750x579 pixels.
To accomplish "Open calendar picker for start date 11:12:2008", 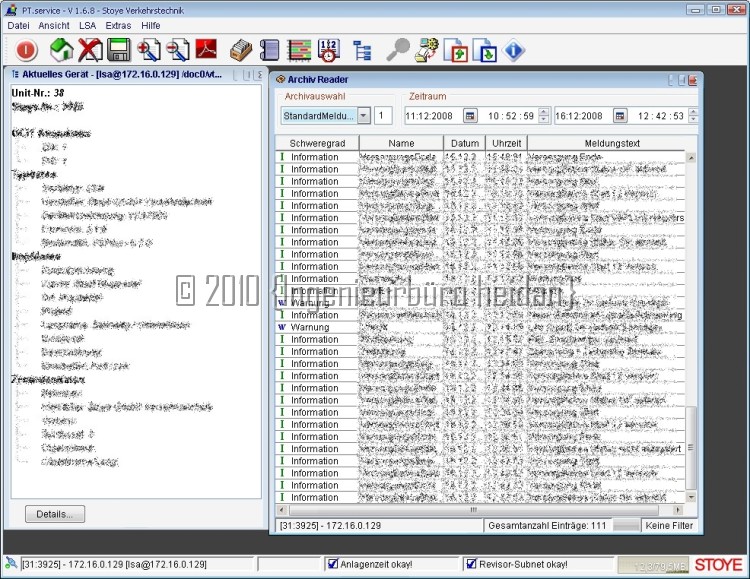I will (470, 116).
